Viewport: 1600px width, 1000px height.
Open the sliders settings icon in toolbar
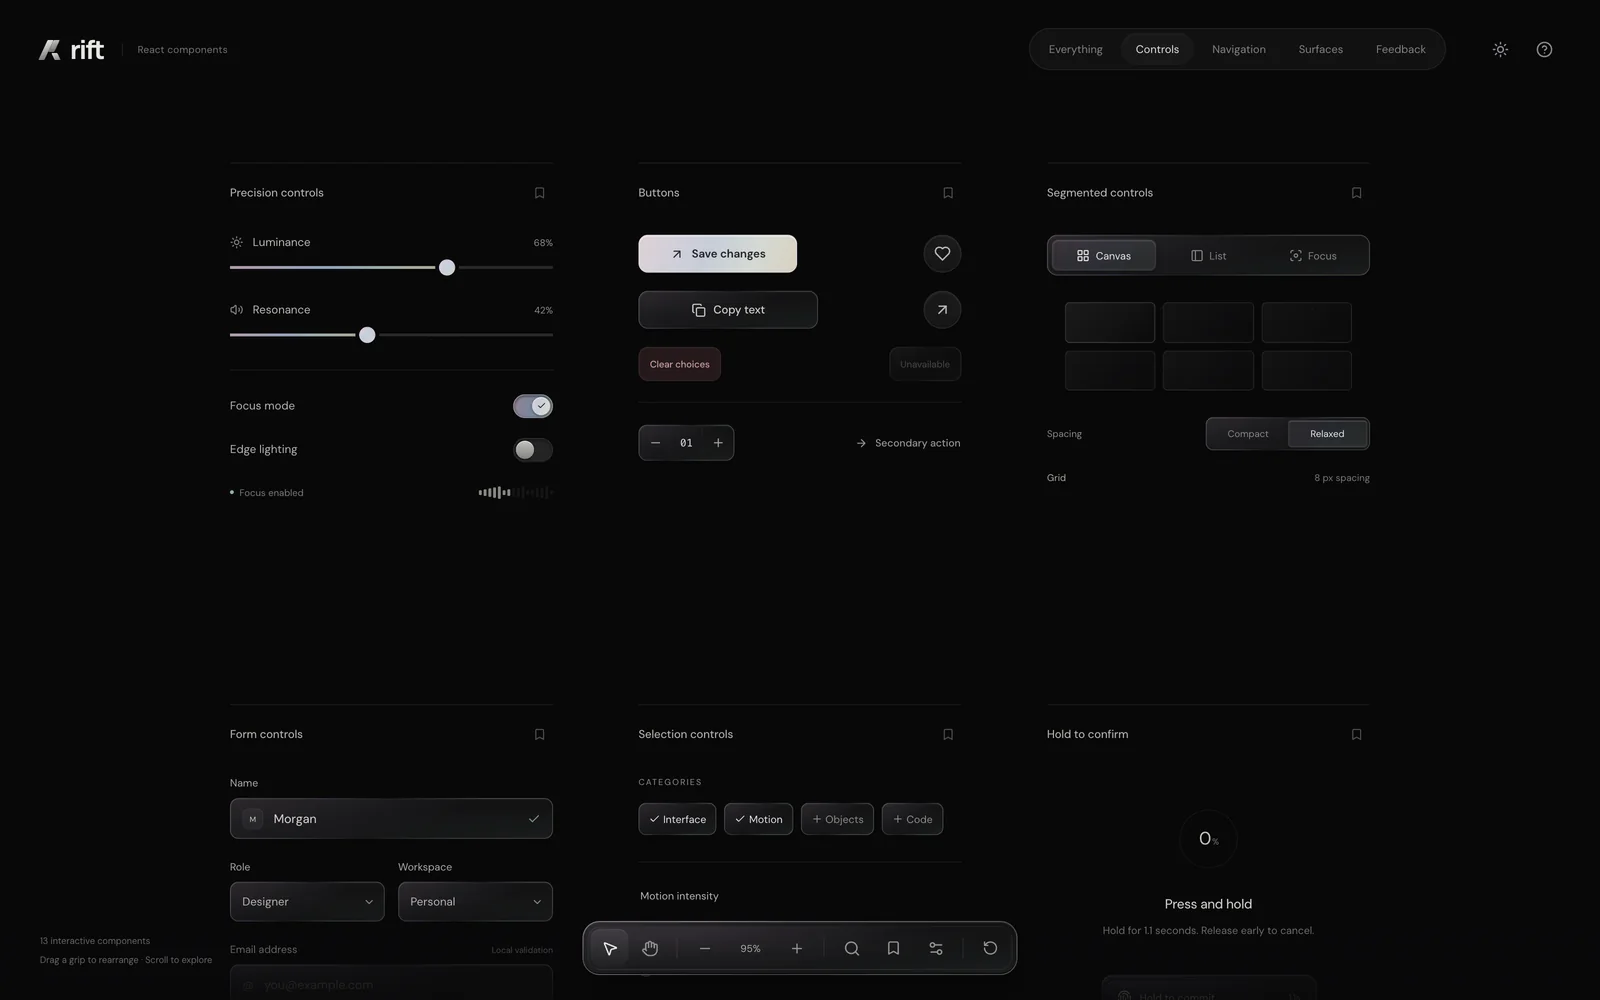coord(936,948)
